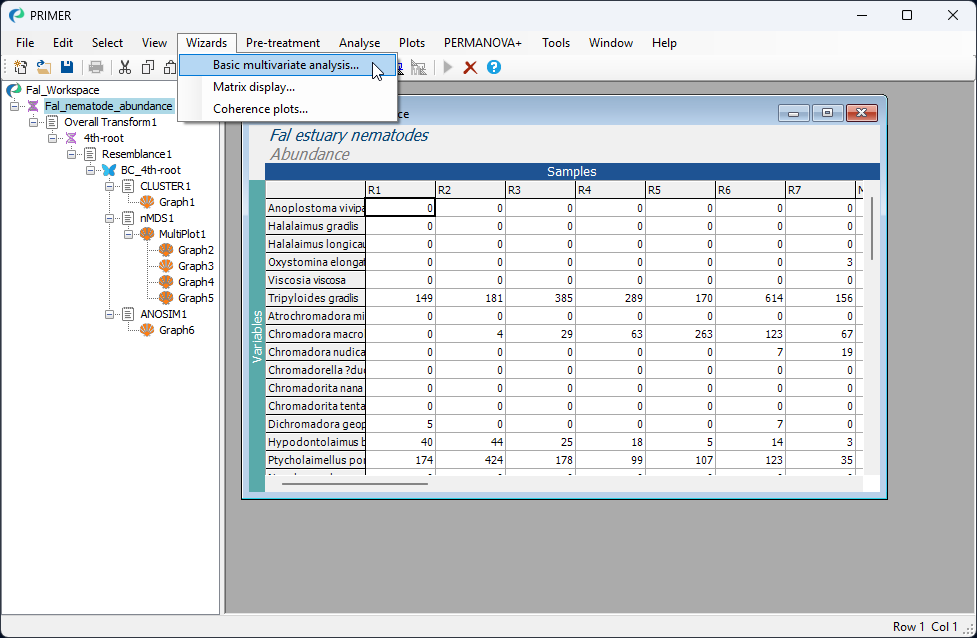Open a file using the Open toolbar icon

[42, 67]
